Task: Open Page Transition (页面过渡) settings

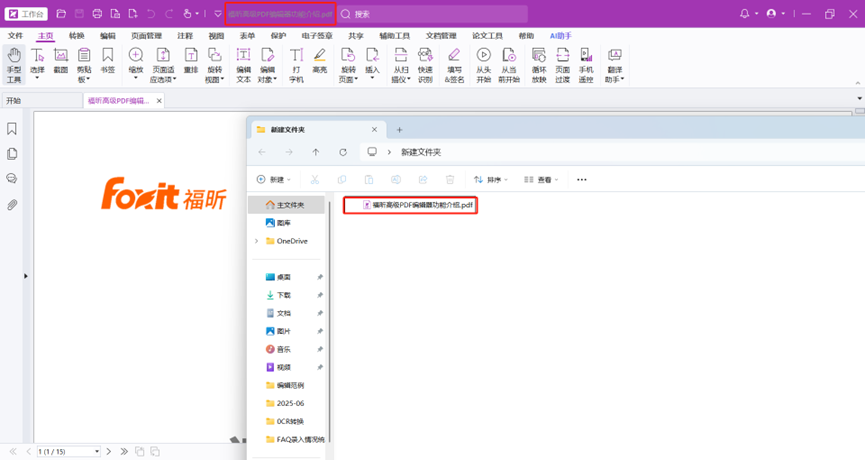Action: (562, 65)
